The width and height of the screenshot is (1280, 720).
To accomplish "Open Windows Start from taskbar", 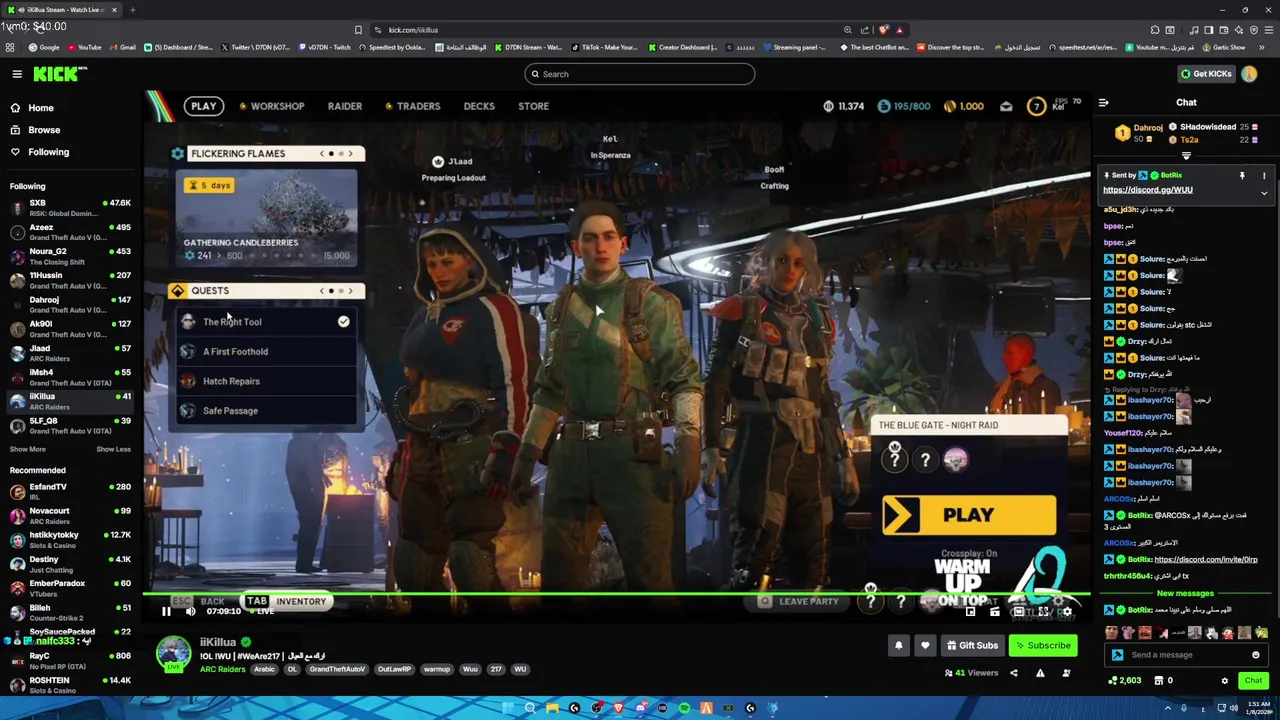I will click(507, 708).
